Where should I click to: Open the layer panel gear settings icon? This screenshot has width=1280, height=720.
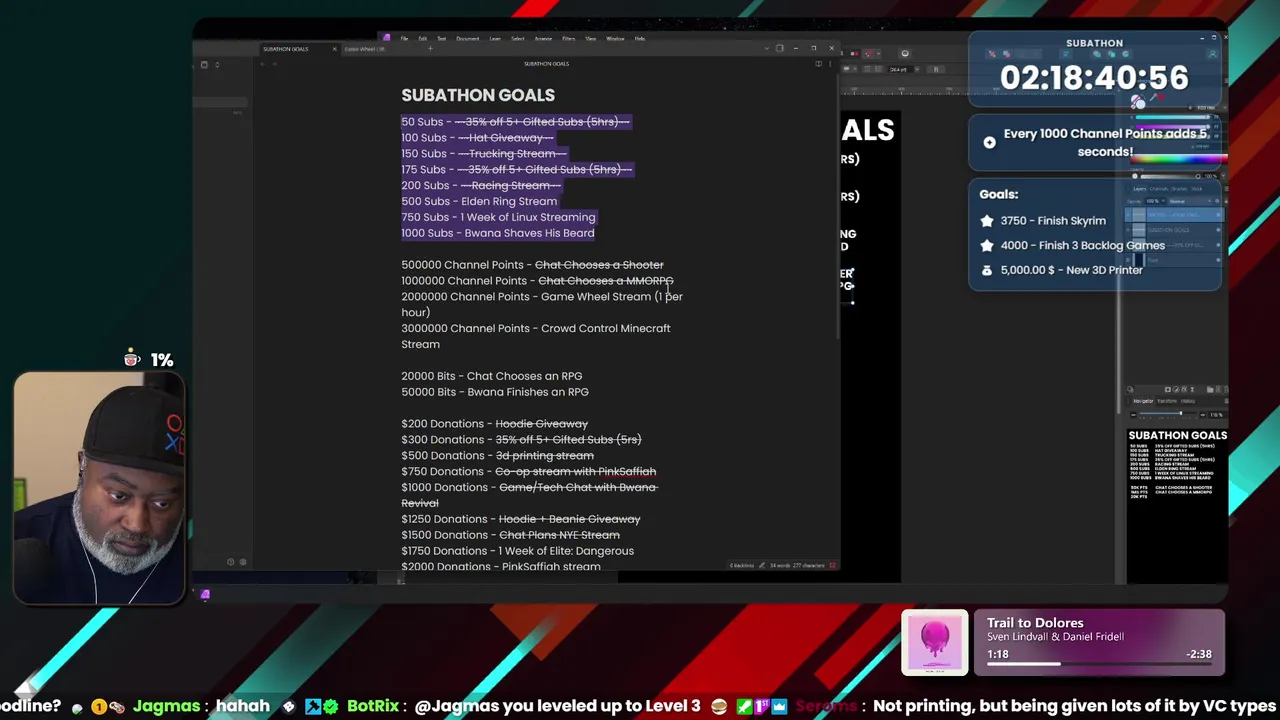tap(1217, 201)
